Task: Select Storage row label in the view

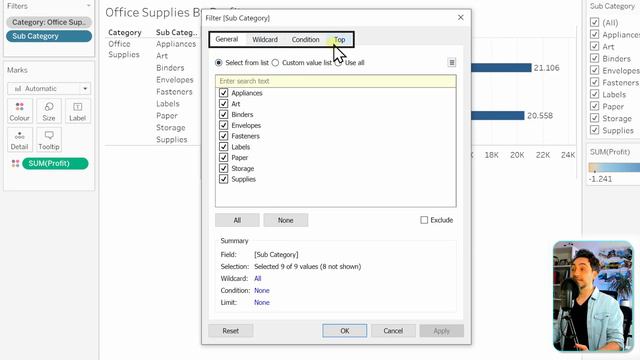Action: 171,127
